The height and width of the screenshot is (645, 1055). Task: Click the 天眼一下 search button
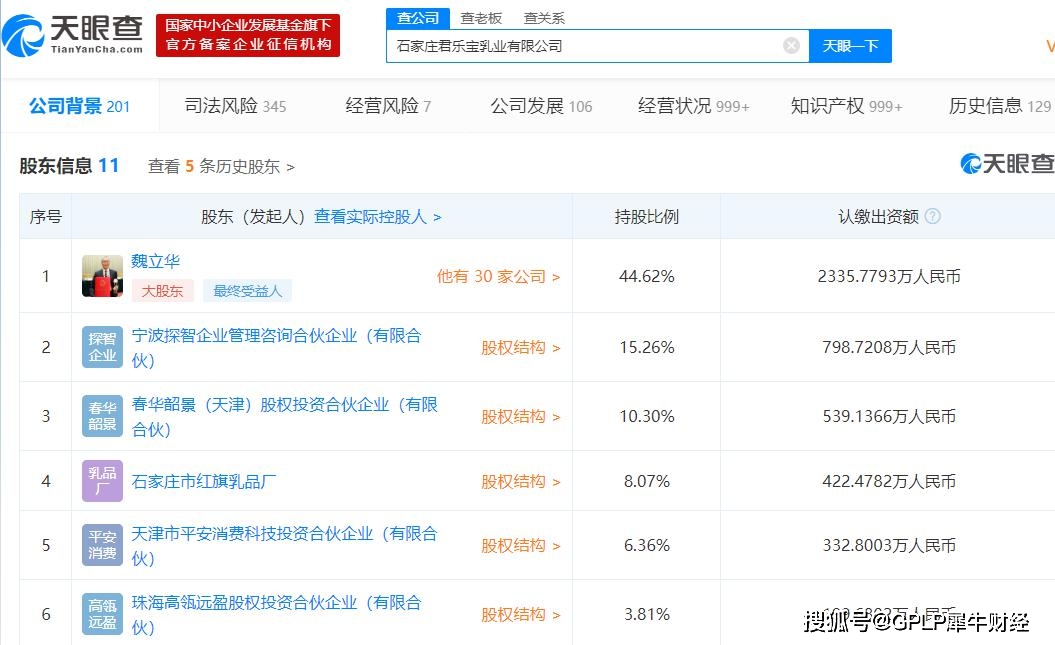[850, 45]
